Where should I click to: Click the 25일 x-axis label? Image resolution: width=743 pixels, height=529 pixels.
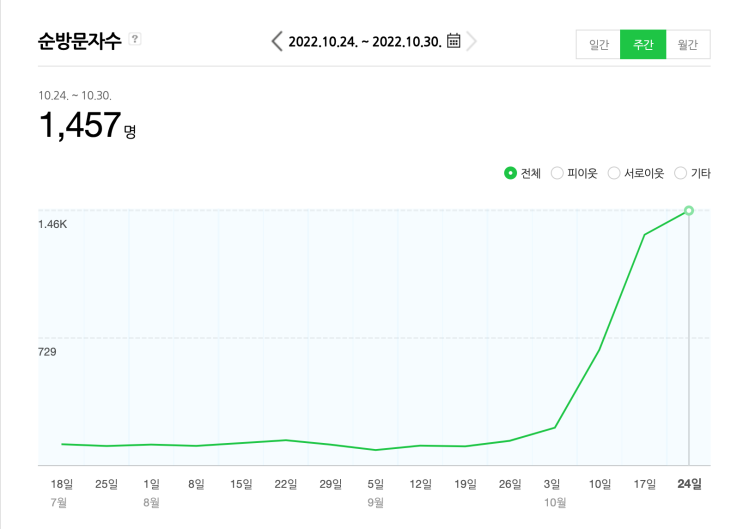point(107,484)
